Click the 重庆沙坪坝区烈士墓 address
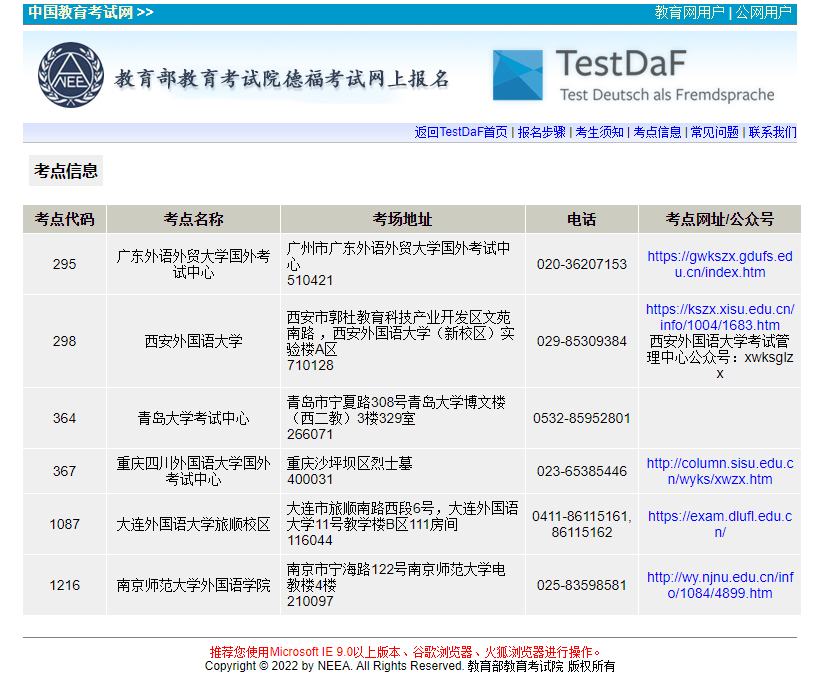The image size is (820, 690). (349, 463)
